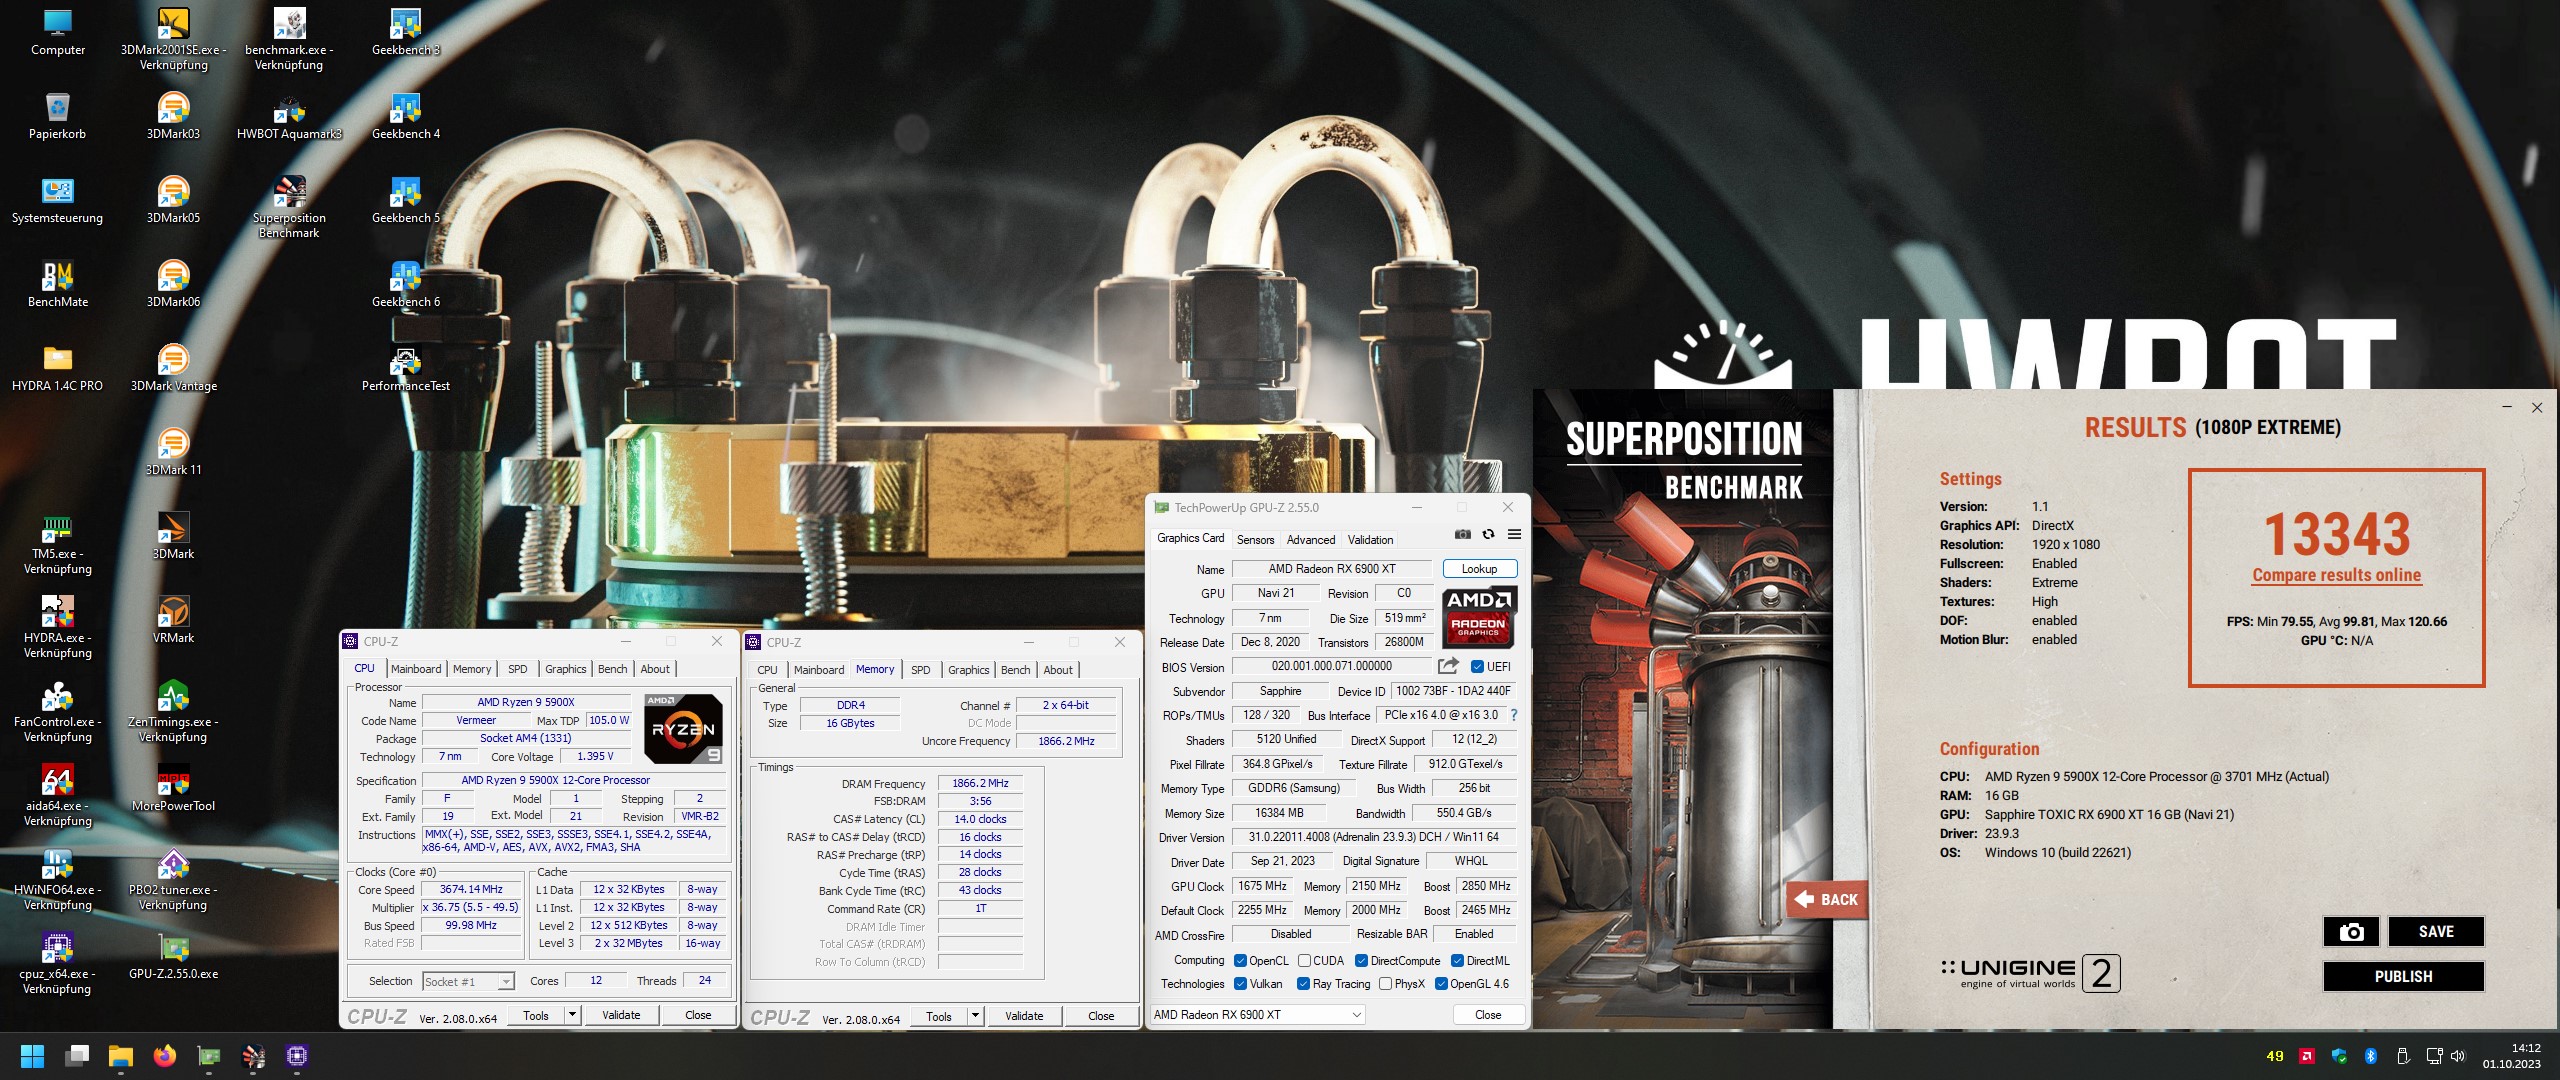Screen dimensions: 2560x1080
Task: Click the GPU-Z screenshot camera icon
Action: point(1462,535)
